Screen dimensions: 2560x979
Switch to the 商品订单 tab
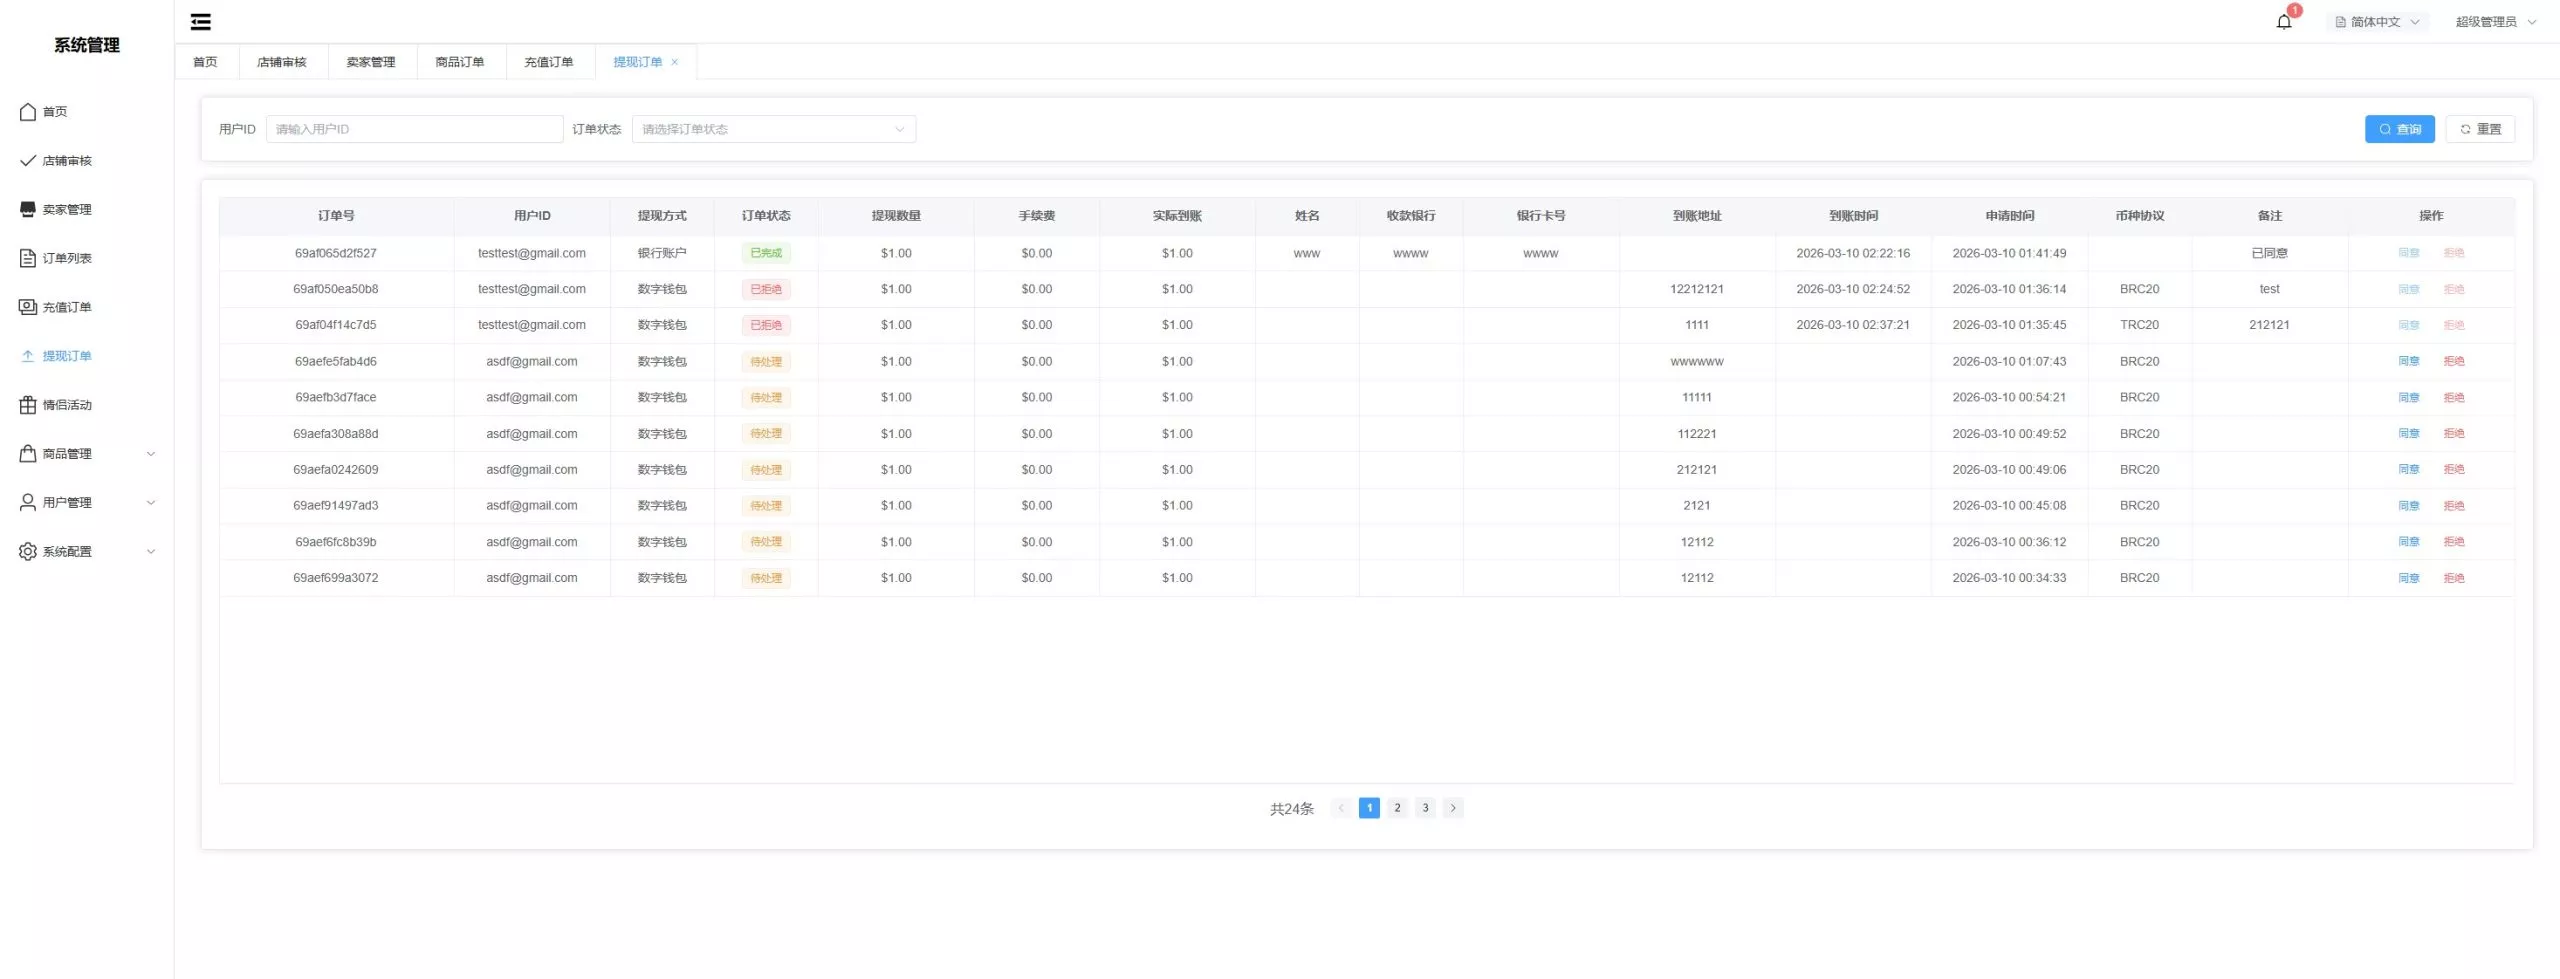coord(459,62)
